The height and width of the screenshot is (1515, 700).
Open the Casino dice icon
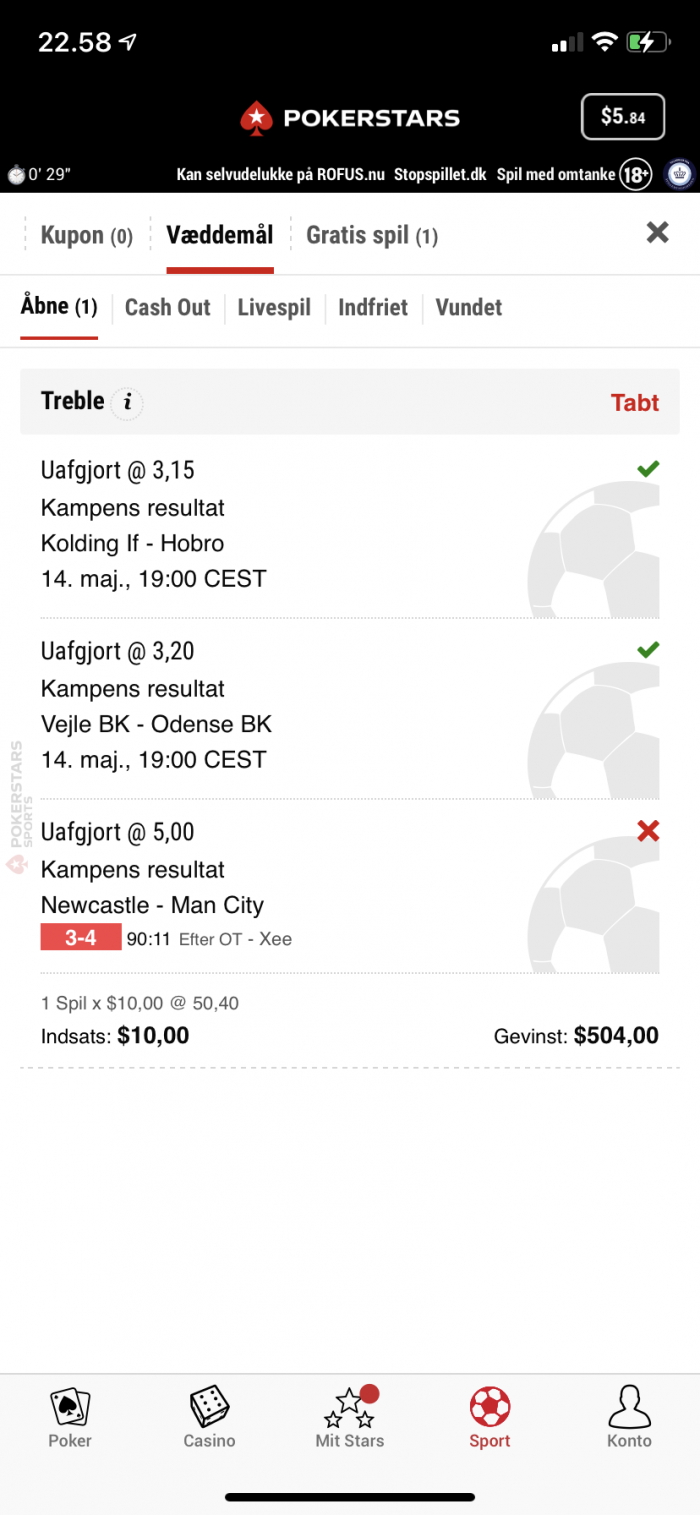click(210, 1407)
